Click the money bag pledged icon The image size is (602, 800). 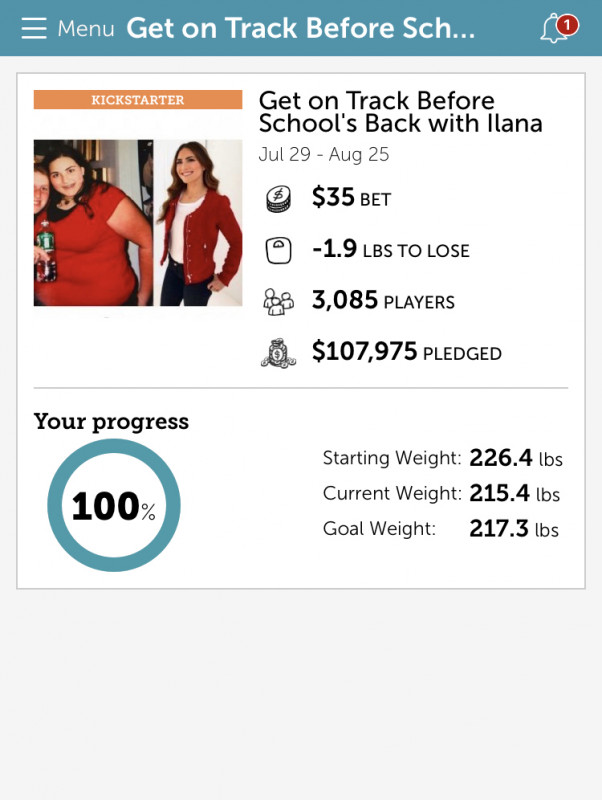279,353
